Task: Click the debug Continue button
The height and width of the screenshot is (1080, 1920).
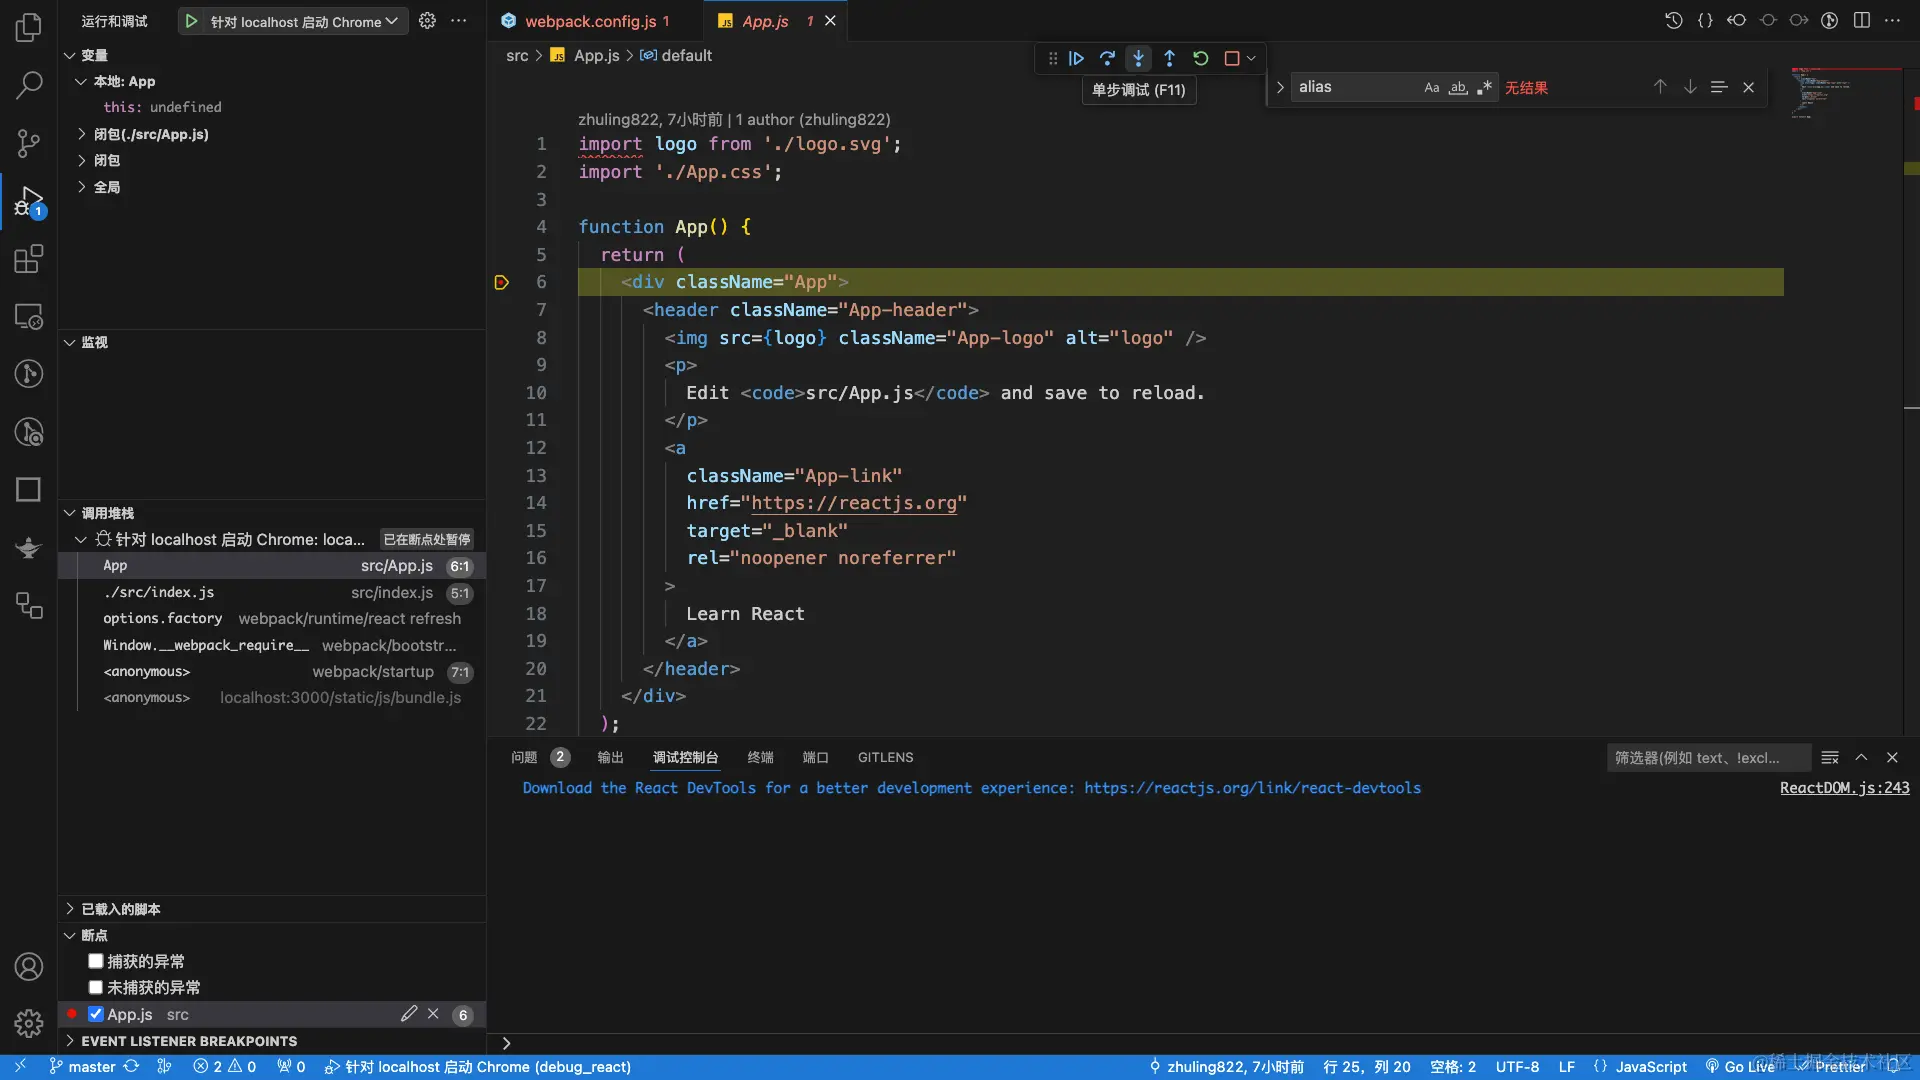Action: point(1076,59)
